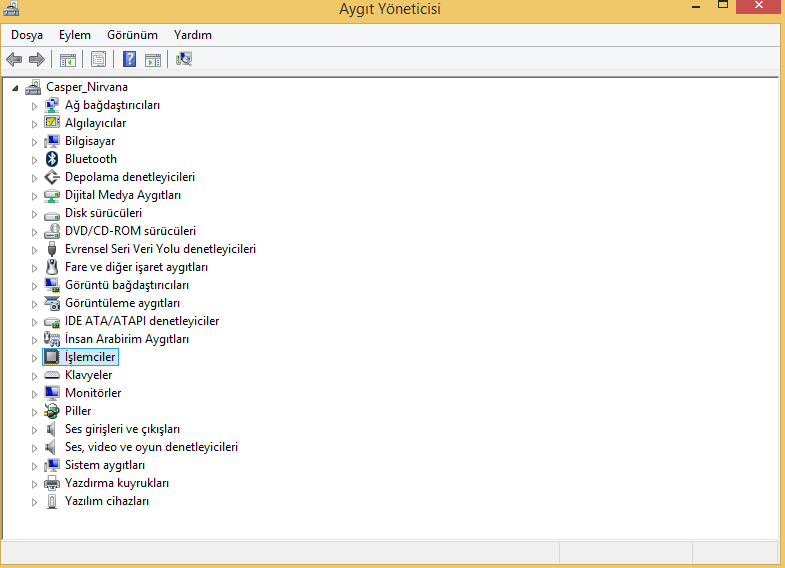Select Evrensel Seri Veri Yolu denetleyicileri label
The image size is (785, 568).
coord(160,249)
